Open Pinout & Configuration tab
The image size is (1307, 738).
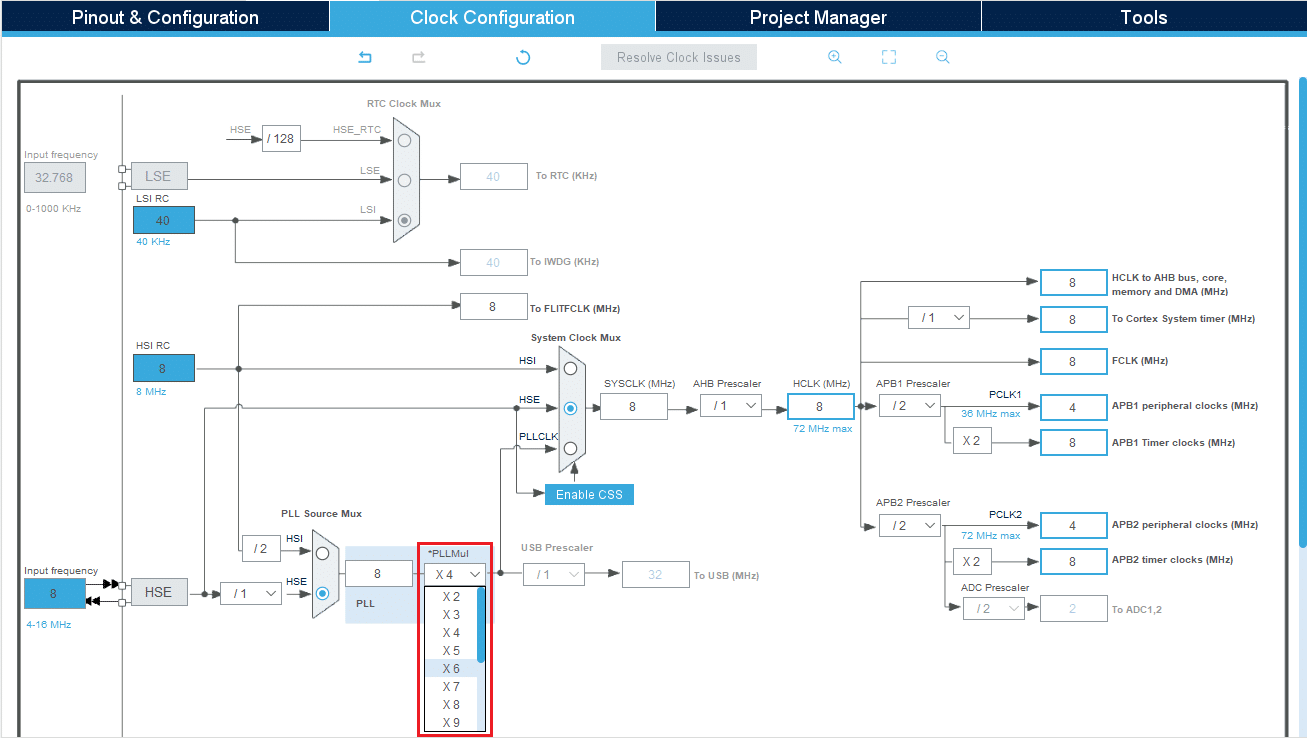click(165, 17)
